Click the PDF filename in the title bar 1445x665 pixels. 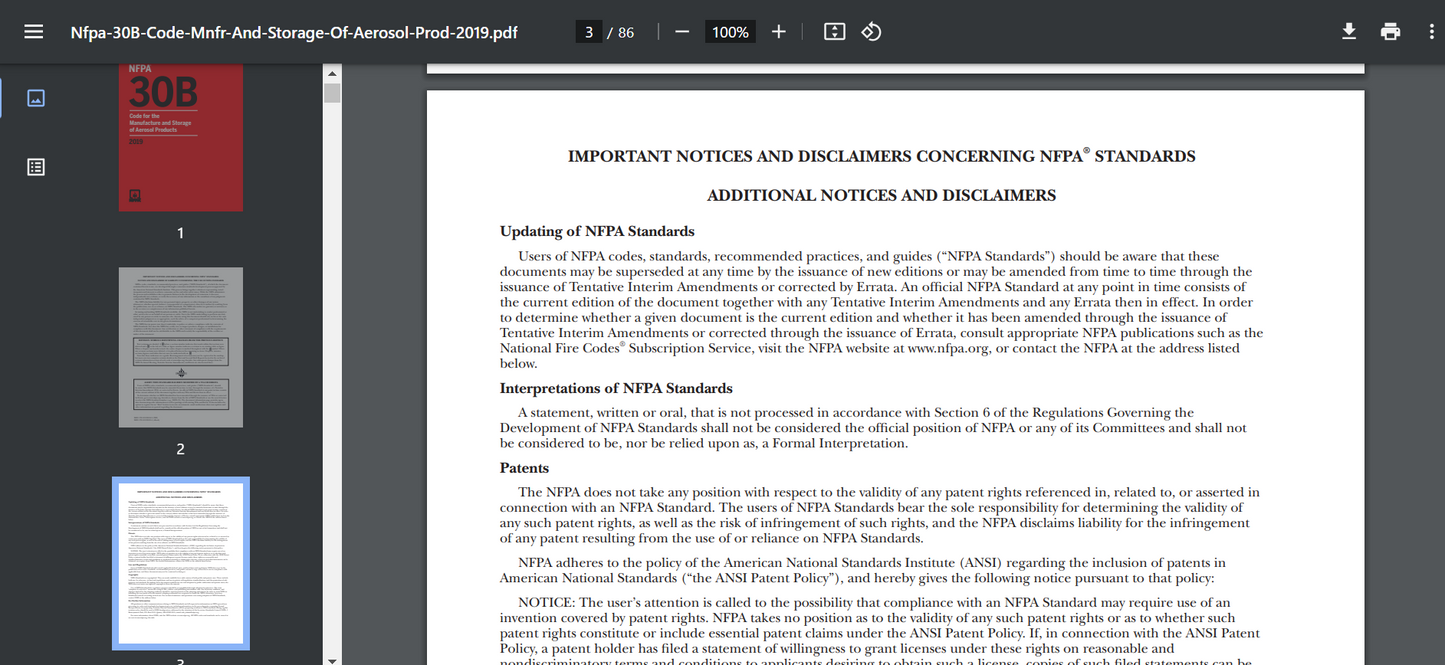[x=294, y=32]
